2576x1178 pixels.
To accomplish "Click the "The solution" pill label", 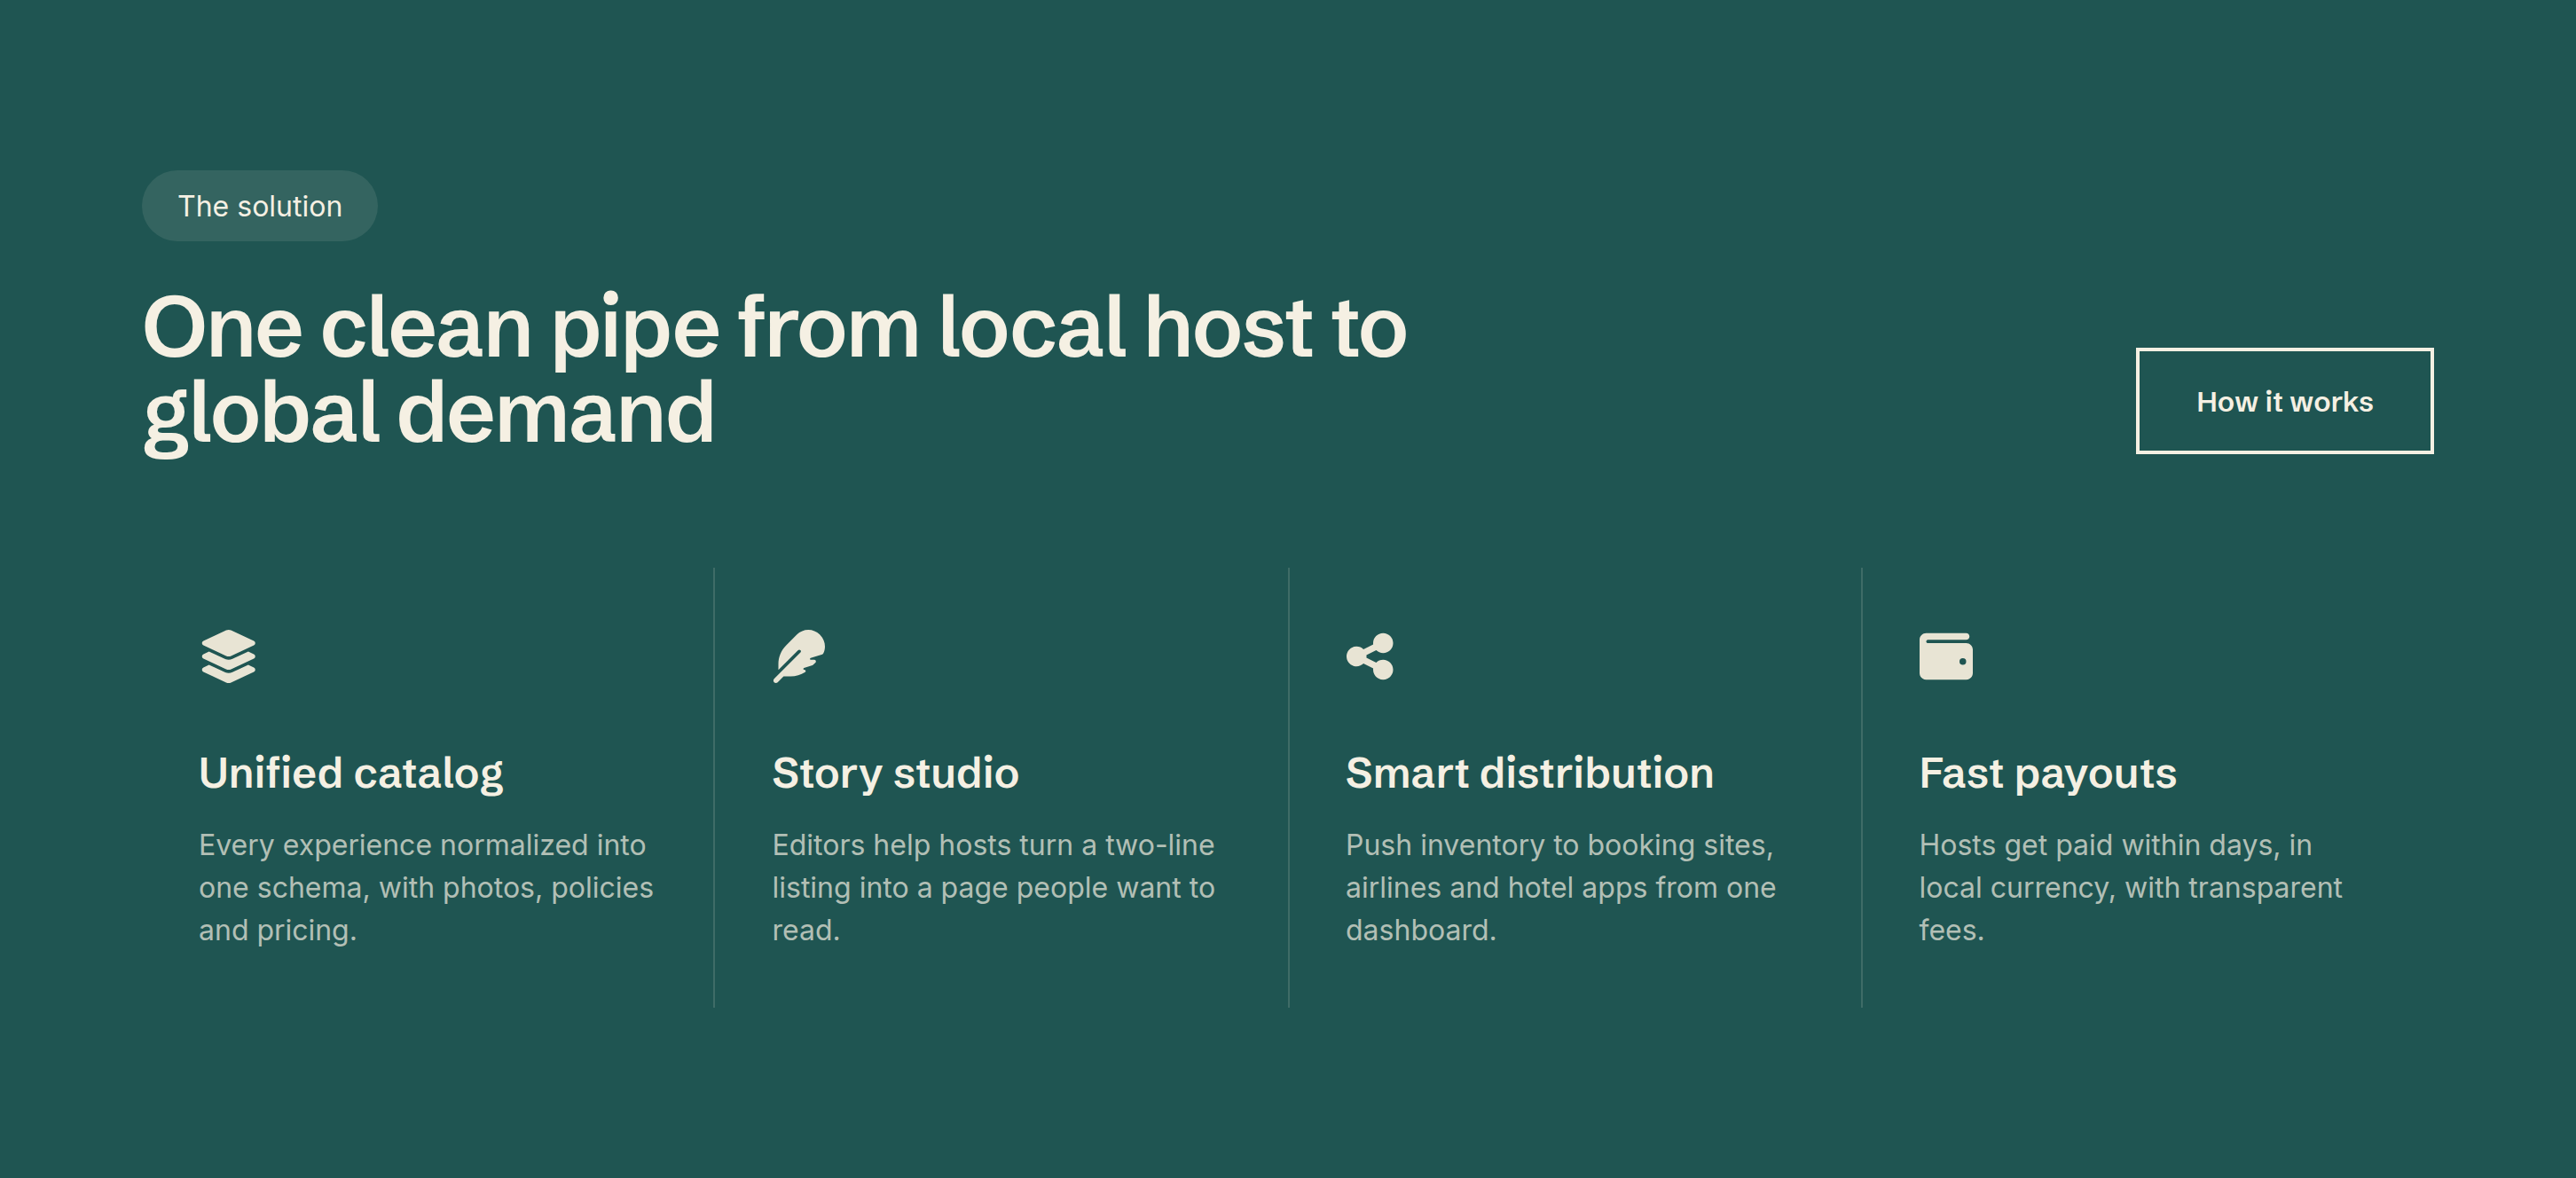I will click(x=260, y=206).
